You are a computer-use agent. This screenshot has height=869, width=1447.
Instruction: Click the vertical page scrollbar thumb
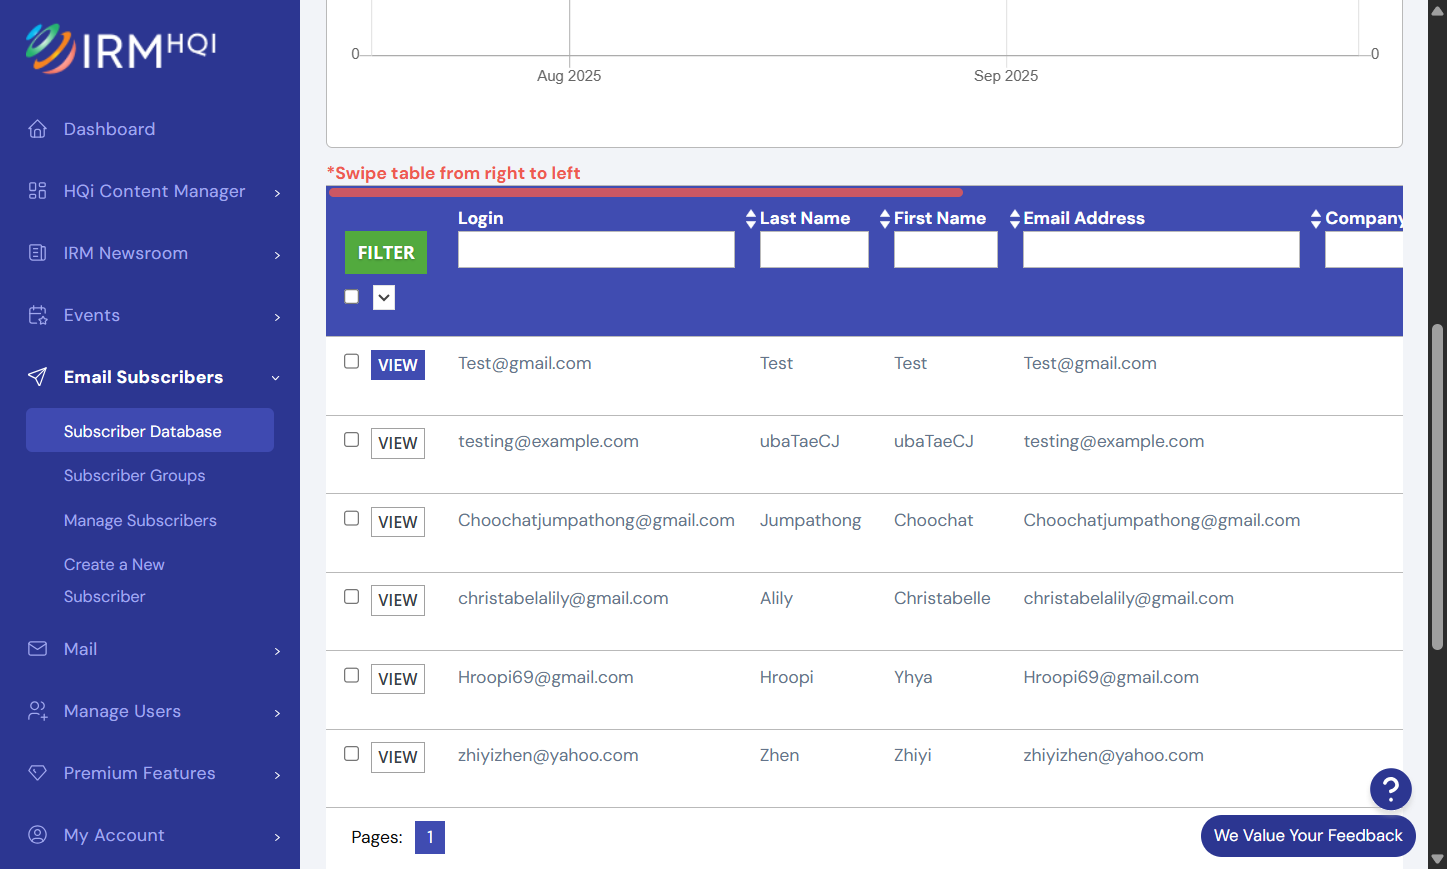pyautogui.click(x=1438, y=487)
